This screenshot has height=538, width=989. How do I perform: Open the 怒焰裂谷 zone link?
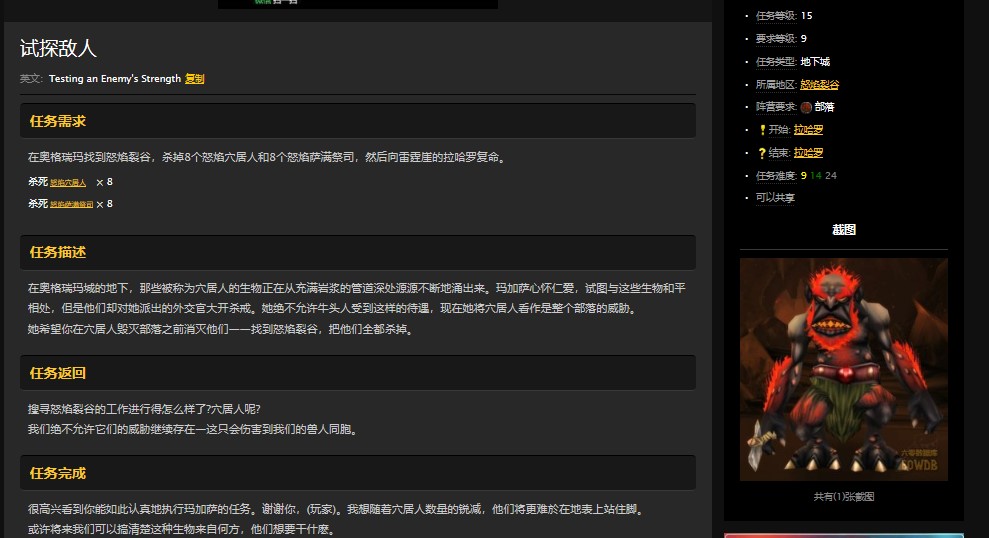coord(819,84)
